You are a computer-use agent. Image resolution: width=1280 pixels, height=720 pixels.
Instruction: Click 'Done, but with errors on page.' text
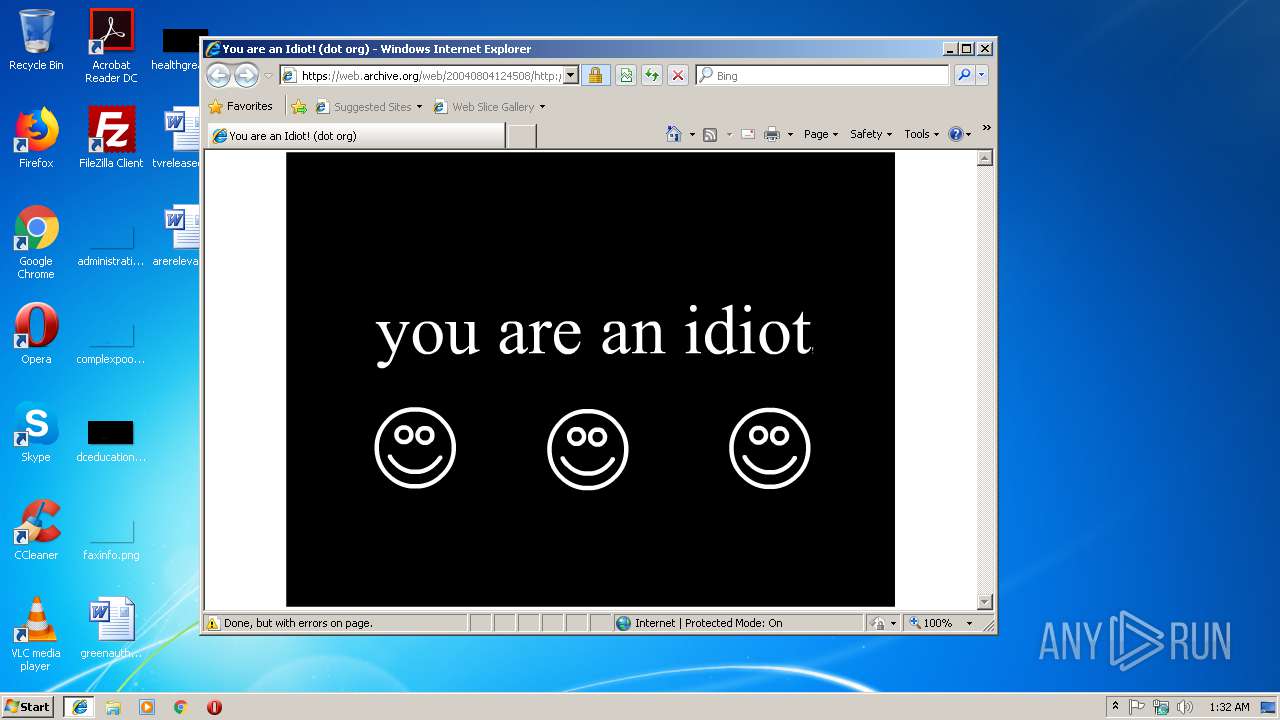(x=298, y=623)
